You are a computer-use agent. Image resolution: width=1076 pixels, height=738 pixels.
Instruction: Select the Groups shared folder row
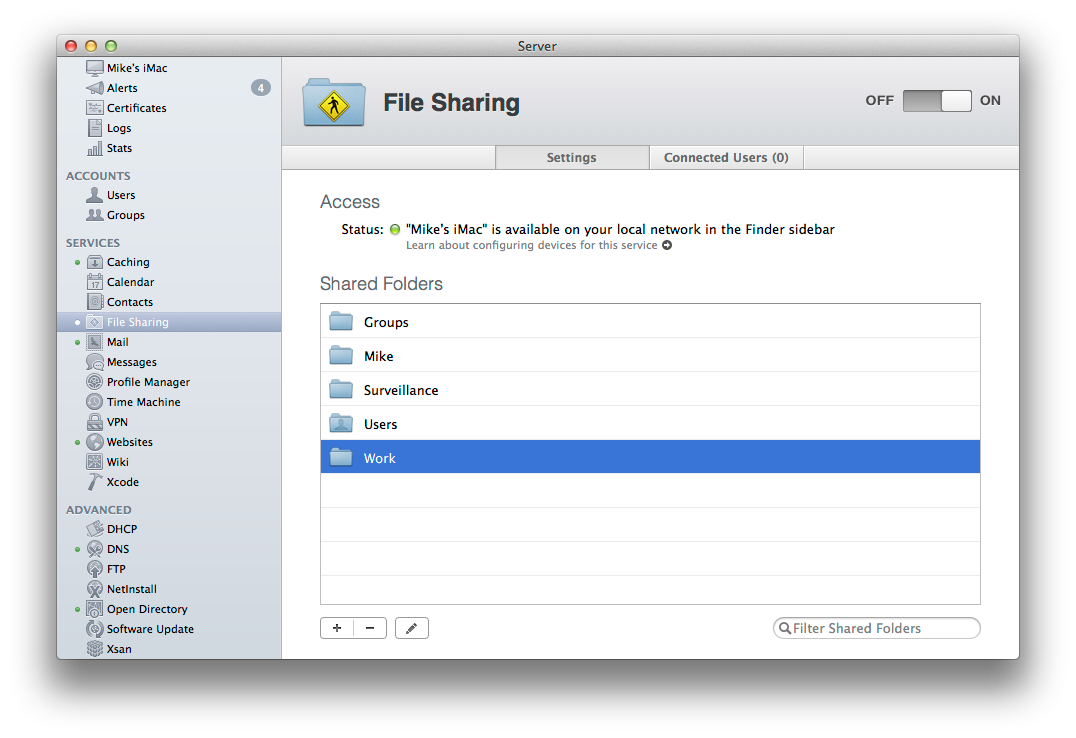tap(650, 321)
